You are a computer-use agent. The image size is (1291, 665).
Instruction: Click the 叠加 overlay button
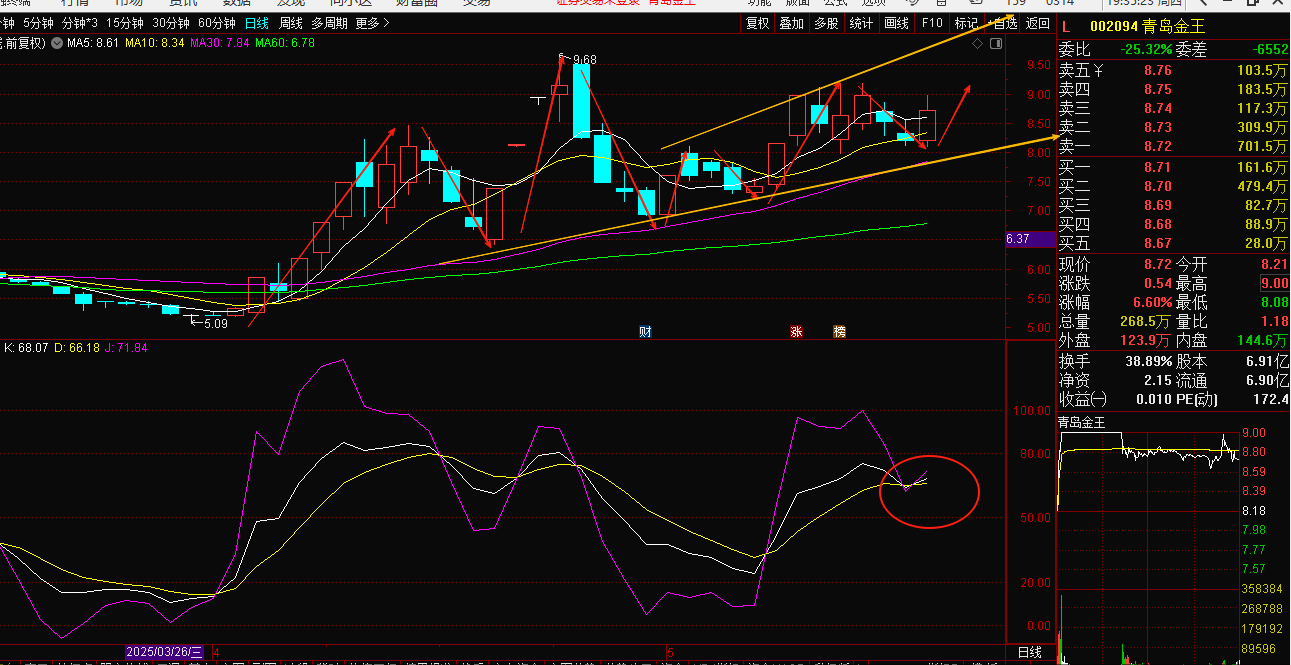click(x=792, y=23)
